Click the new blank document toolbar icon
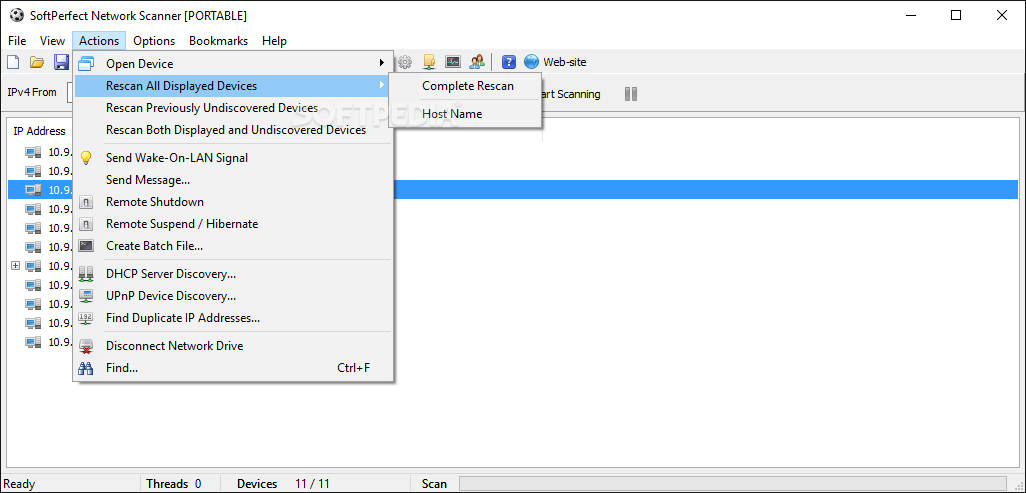 click(12, 62)
